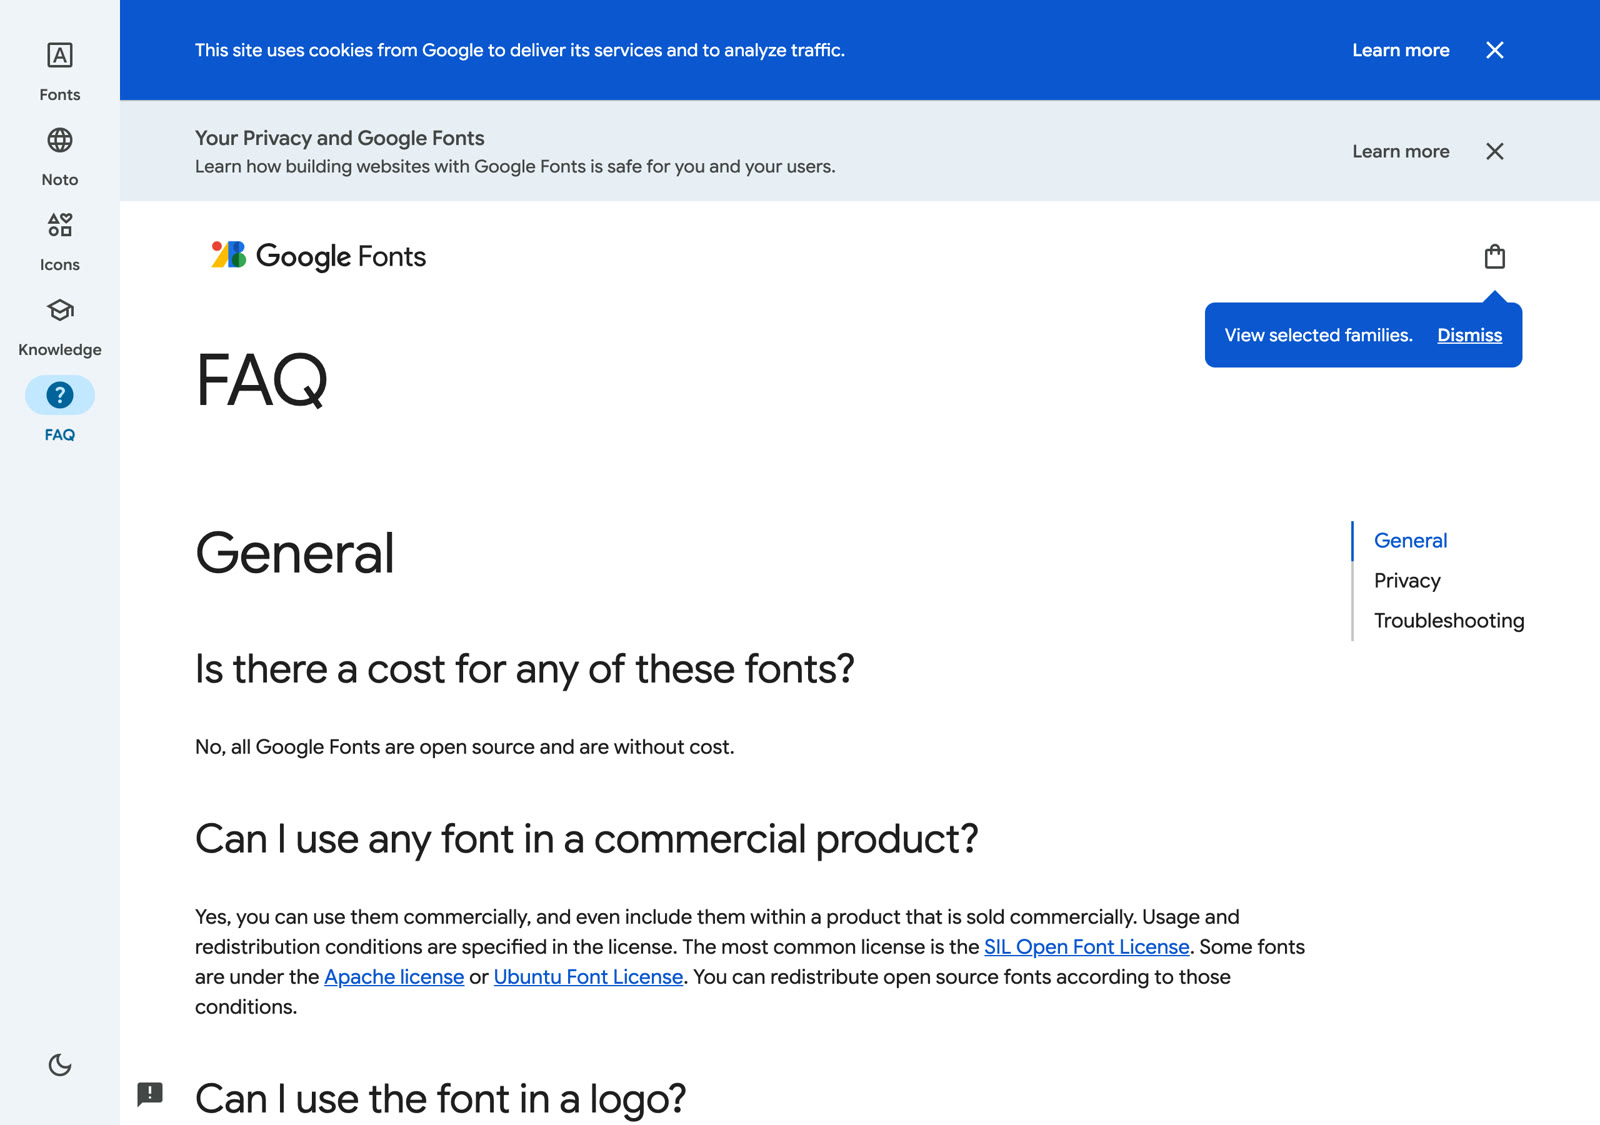Open the Ubuntu Font License link
The height and width of the screenshot is (1125, 1600).
588,977
